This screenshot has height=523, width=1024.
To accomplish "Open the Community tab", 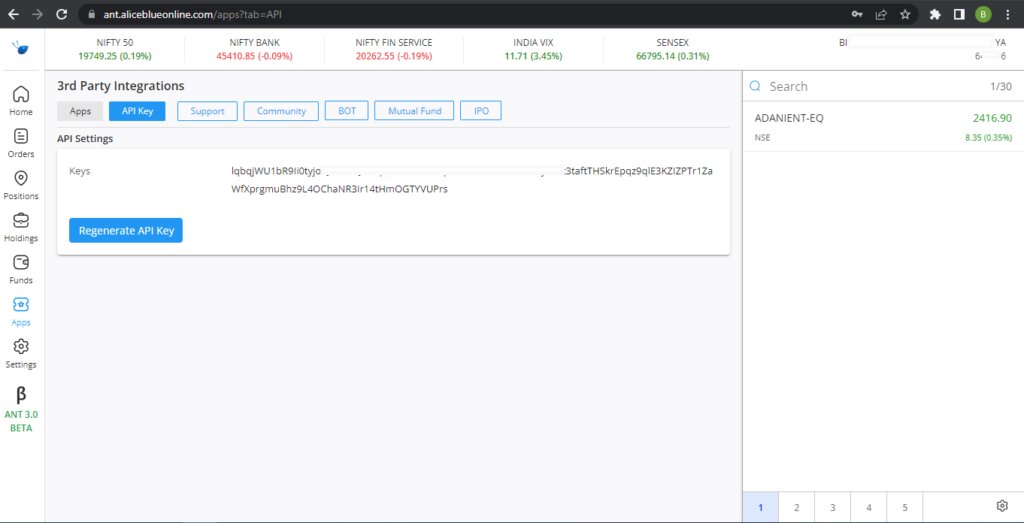I will (281, 111).
